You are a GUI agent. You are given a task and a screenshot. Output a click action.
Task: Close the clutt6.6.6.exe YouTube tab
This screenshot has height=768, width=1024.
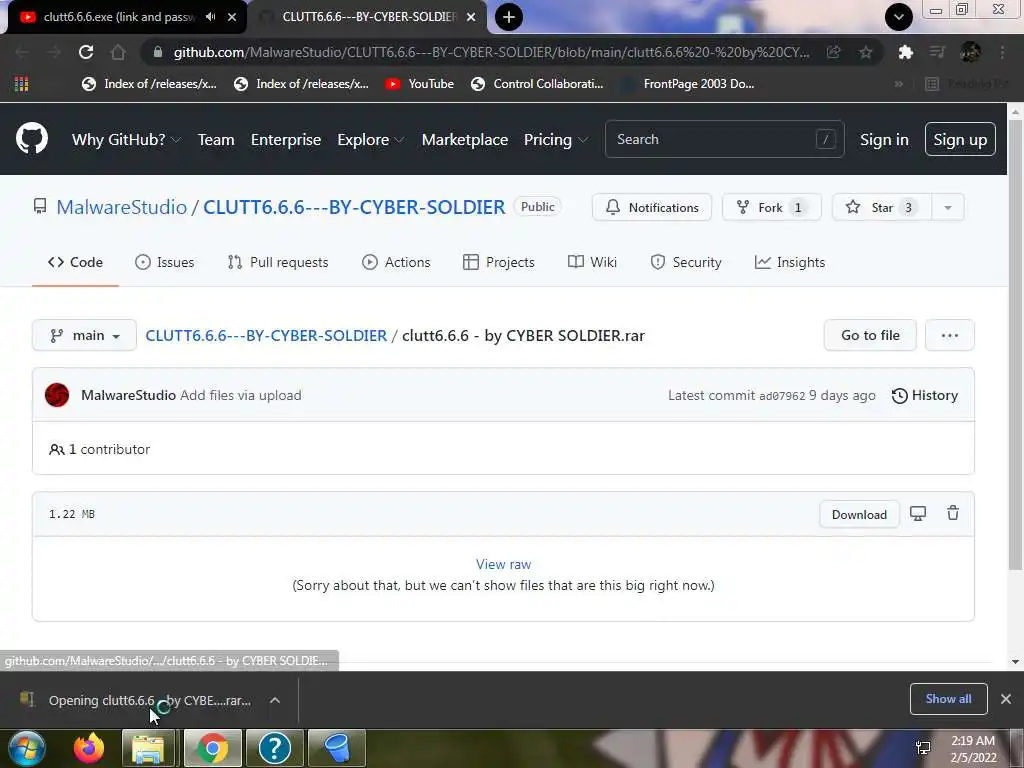232,17
